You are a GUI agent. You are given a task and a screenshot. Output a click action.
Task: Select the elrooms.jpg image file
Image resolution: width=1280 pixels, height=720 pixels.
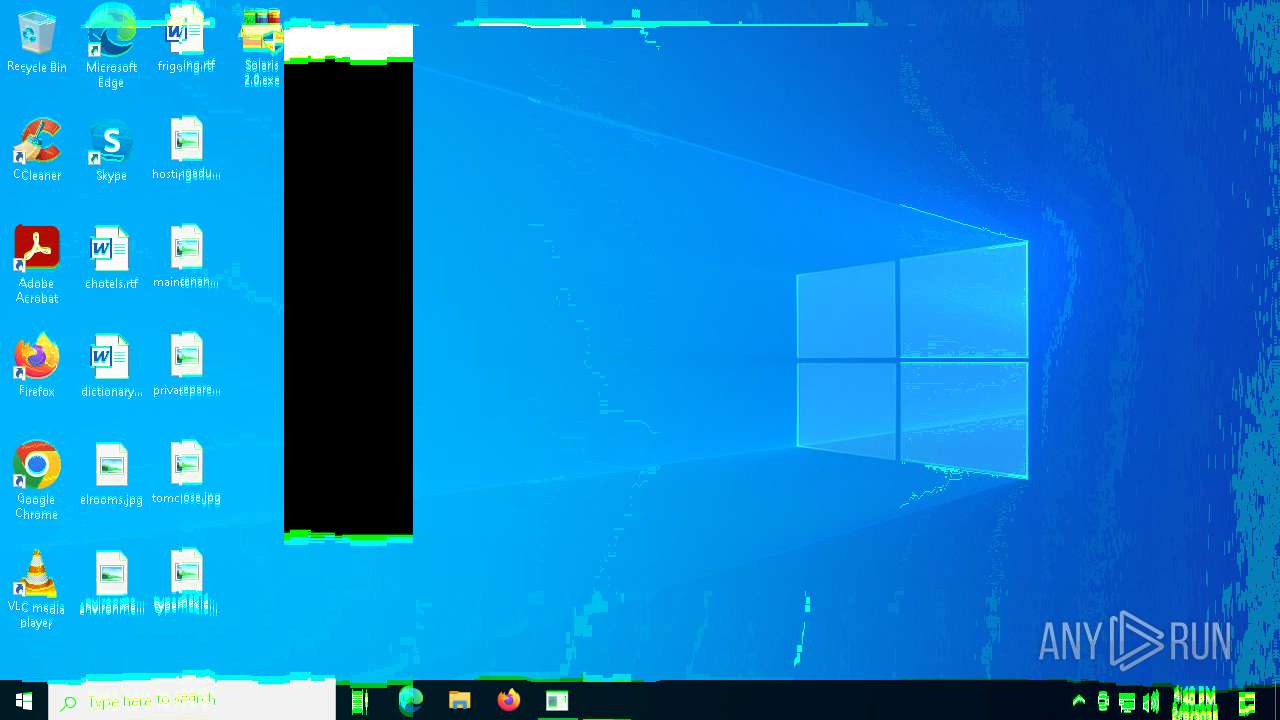pos(111,474)
